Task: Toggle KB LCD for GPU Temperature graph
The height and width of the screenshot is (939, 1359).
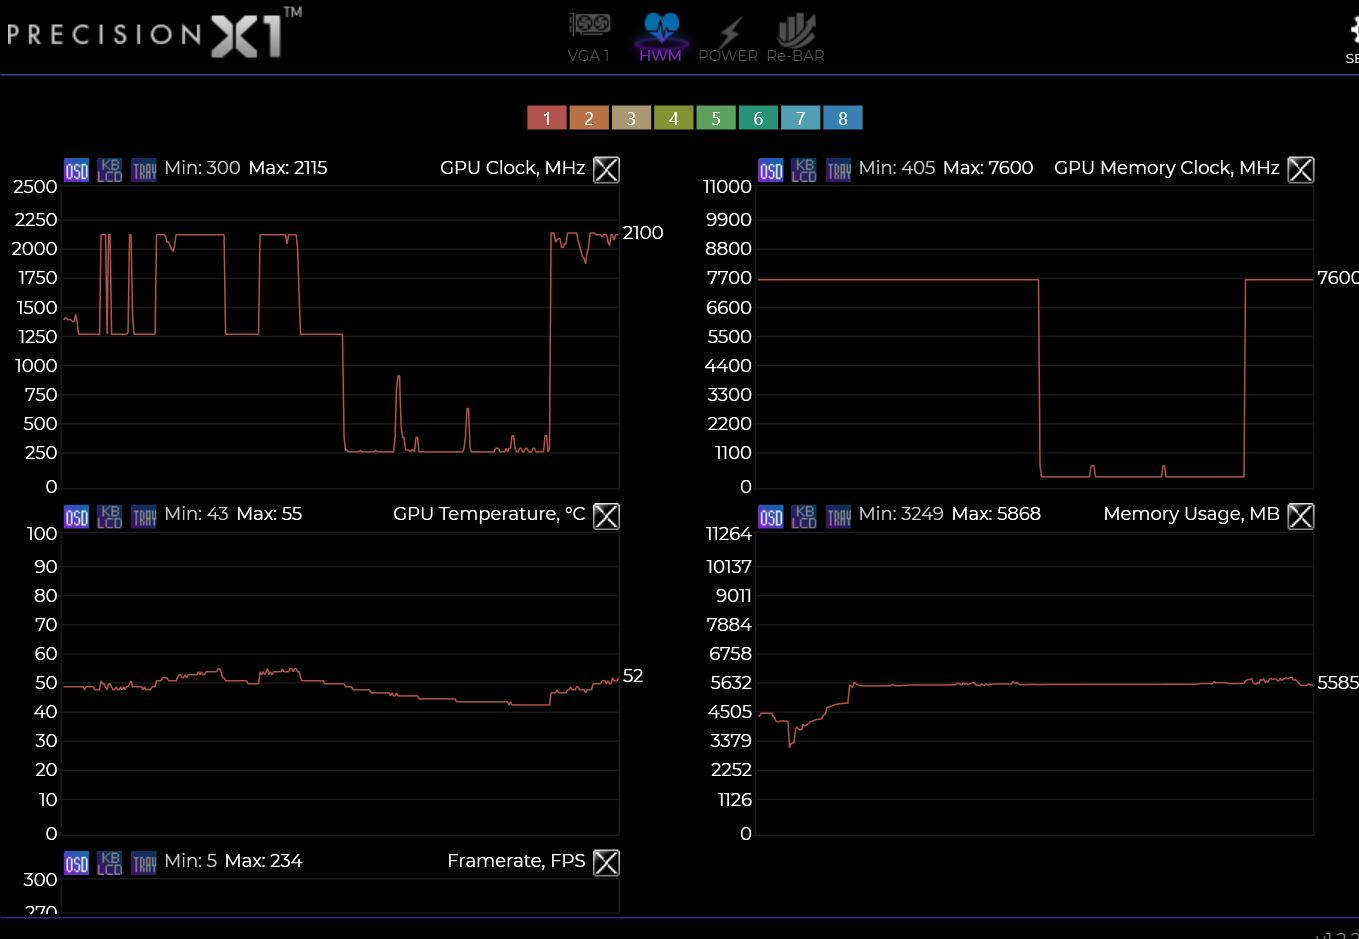Action: pyautogui.click(x=110, y=516)
